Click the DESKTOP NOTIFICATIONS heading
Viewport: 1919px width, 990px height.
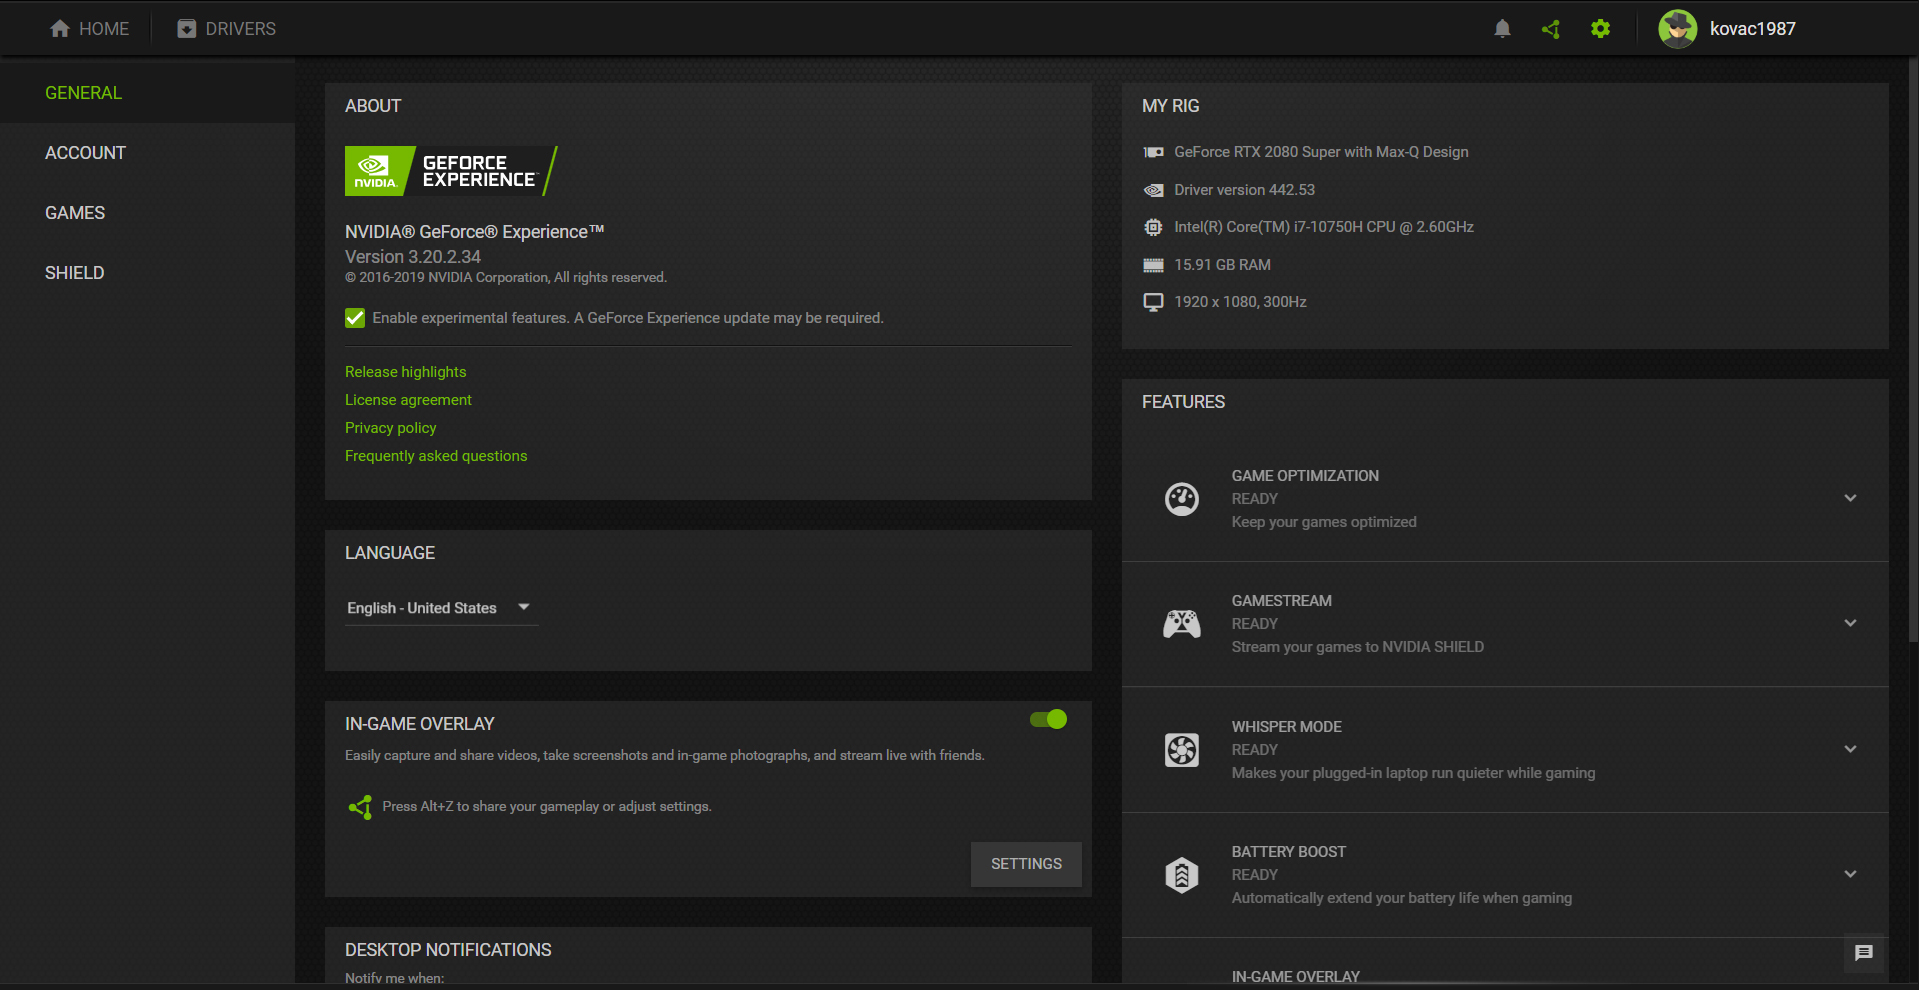(x=448, y=950)
